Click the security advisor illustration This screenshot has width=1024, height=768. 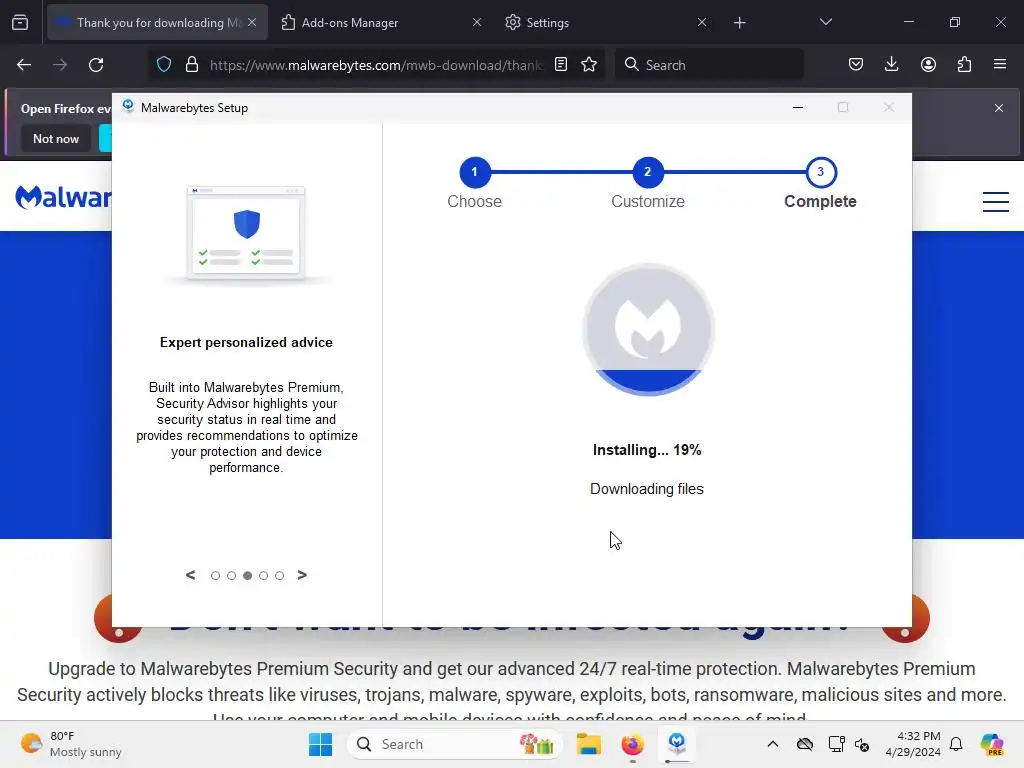click(x=246, y=235)
